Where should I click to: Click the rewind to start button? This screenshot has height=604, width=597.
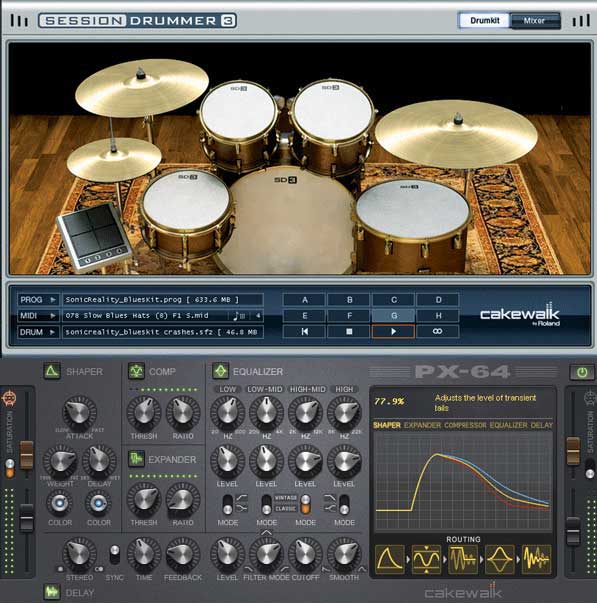coord(305,331)
